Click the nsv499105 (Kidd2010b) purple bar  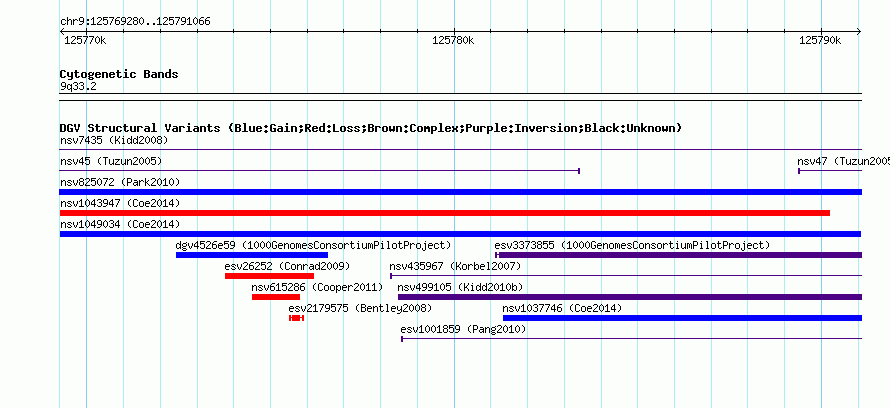point(630,297)
